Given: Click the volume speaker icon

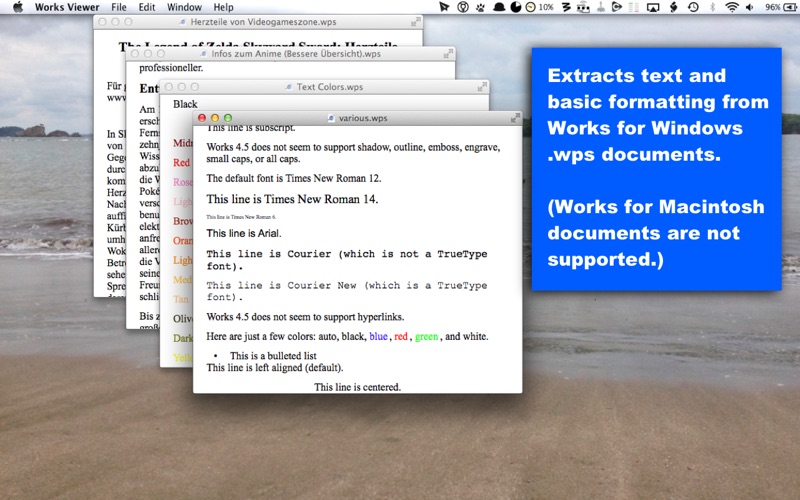Looking at the screenshot, I should click(749, 7).
